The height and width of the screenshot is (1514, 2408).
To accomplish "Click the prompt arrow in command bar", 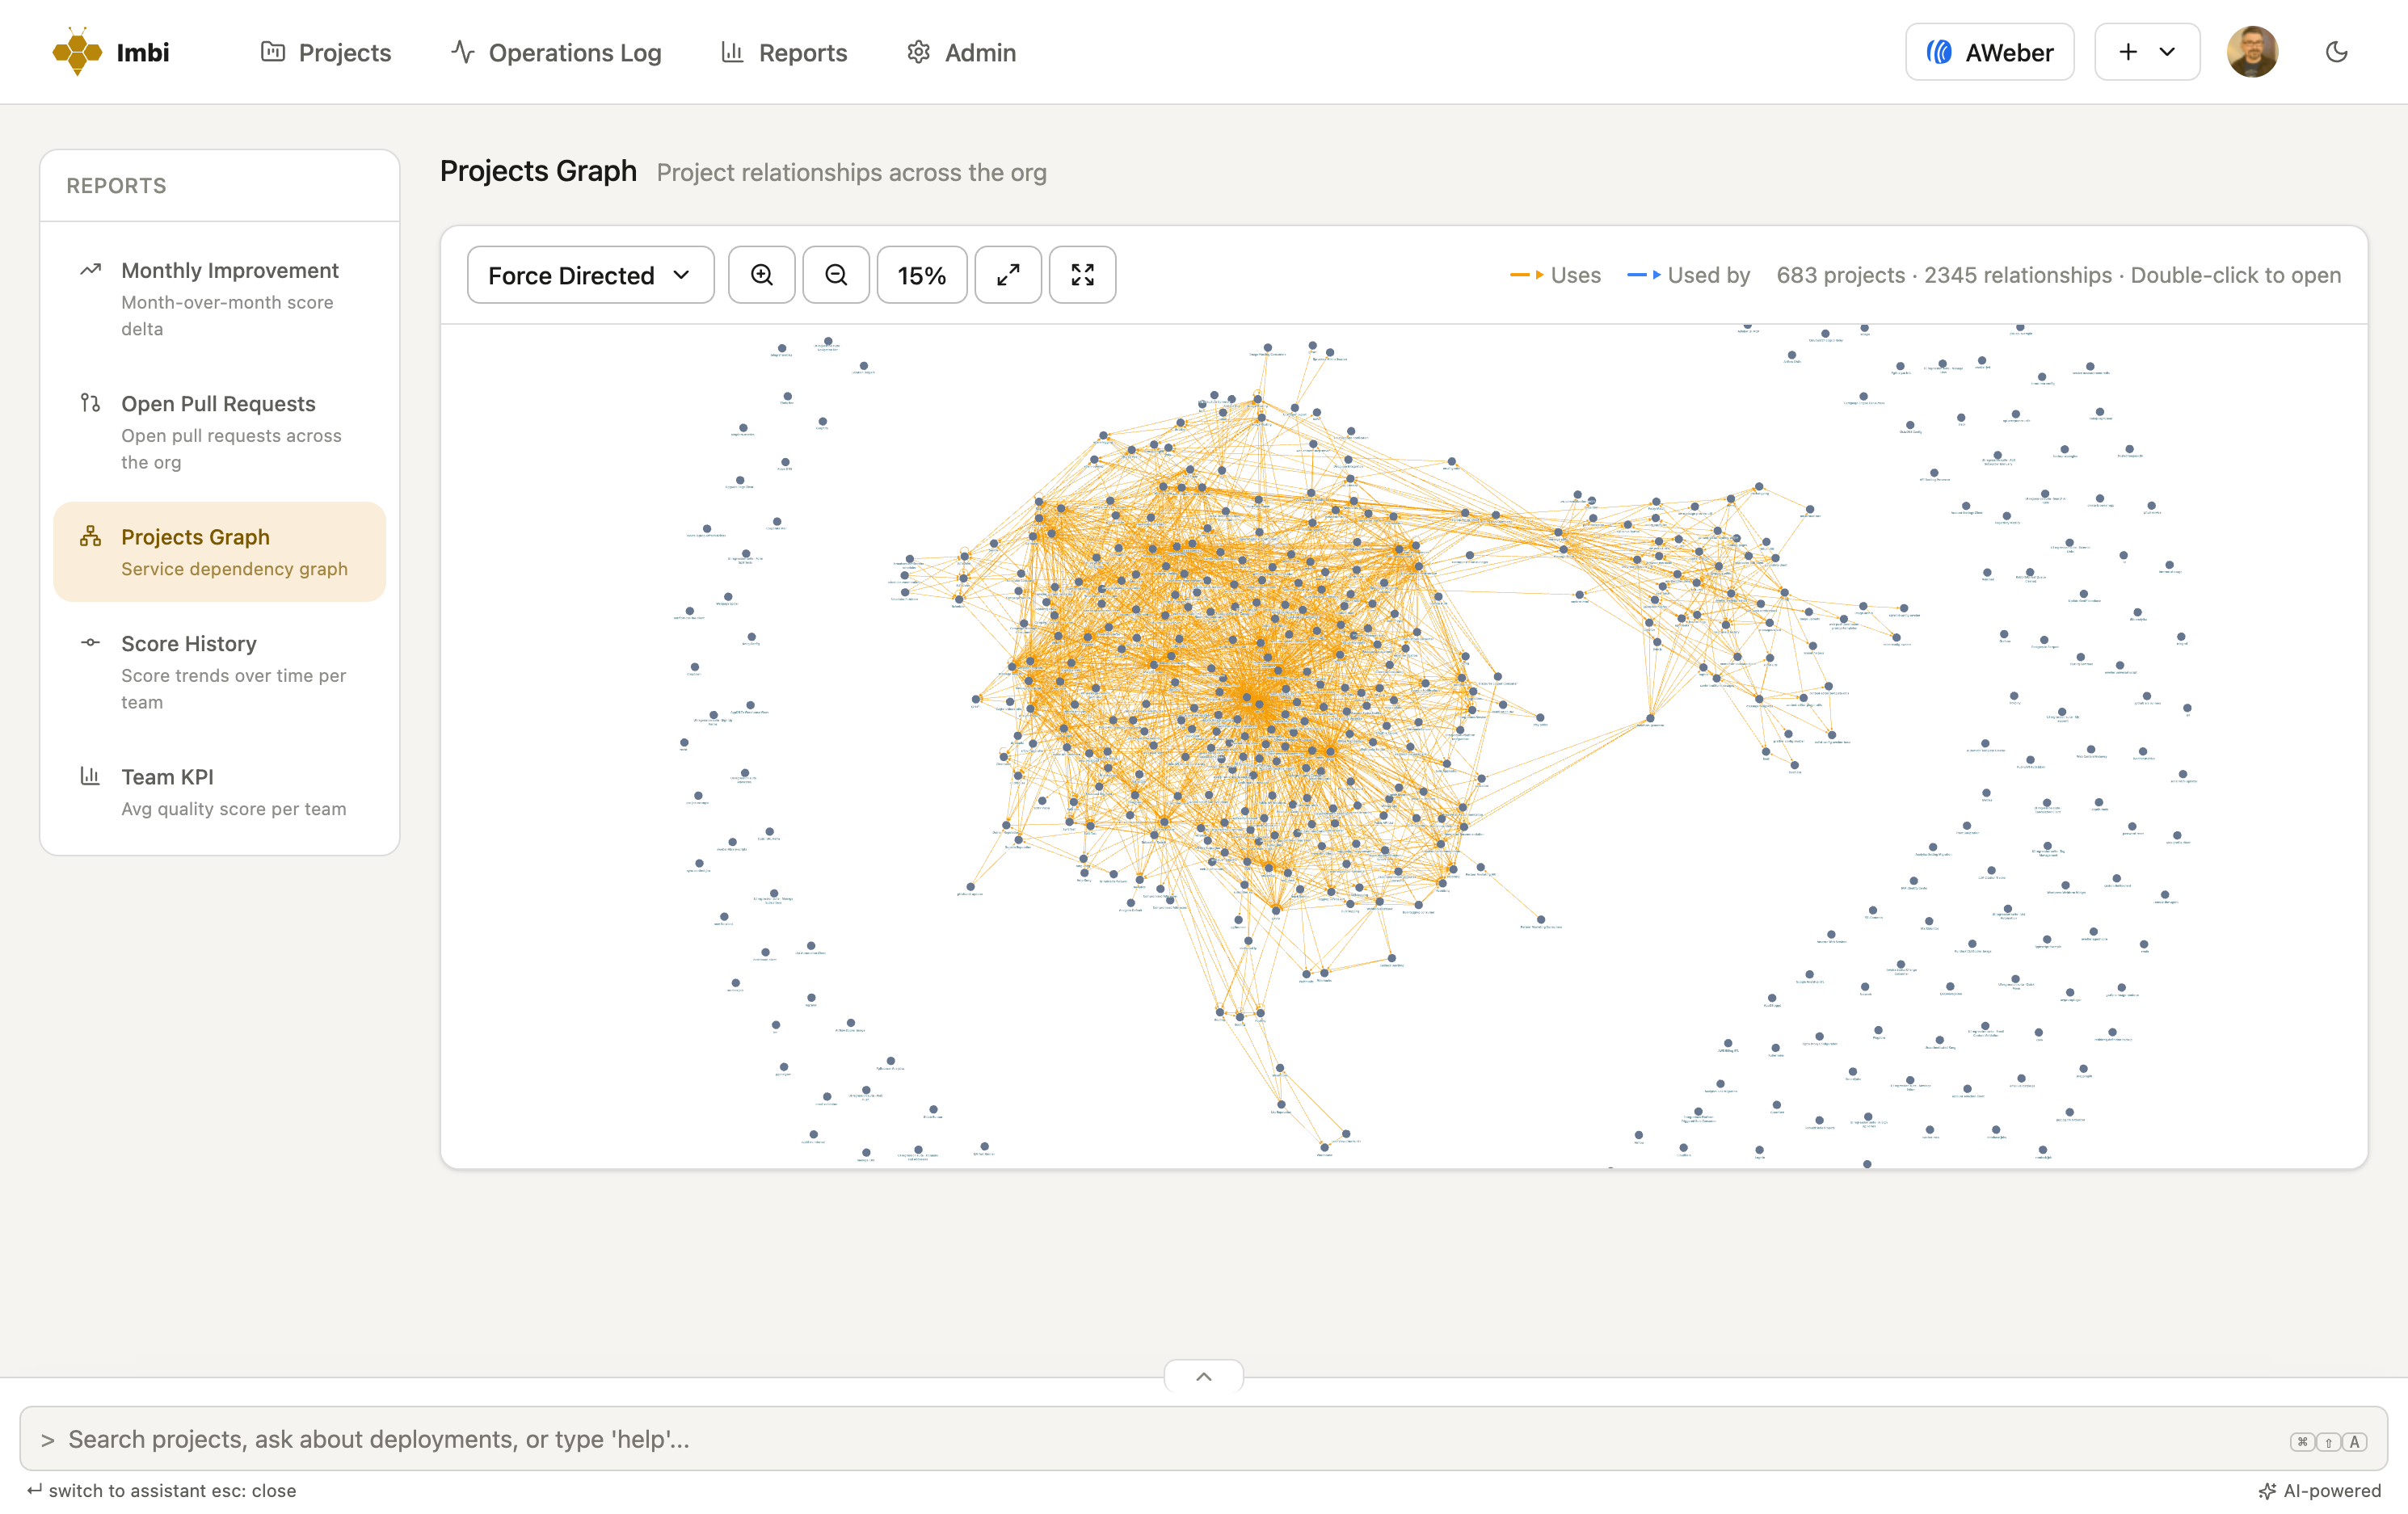I will click(47, 1440).
